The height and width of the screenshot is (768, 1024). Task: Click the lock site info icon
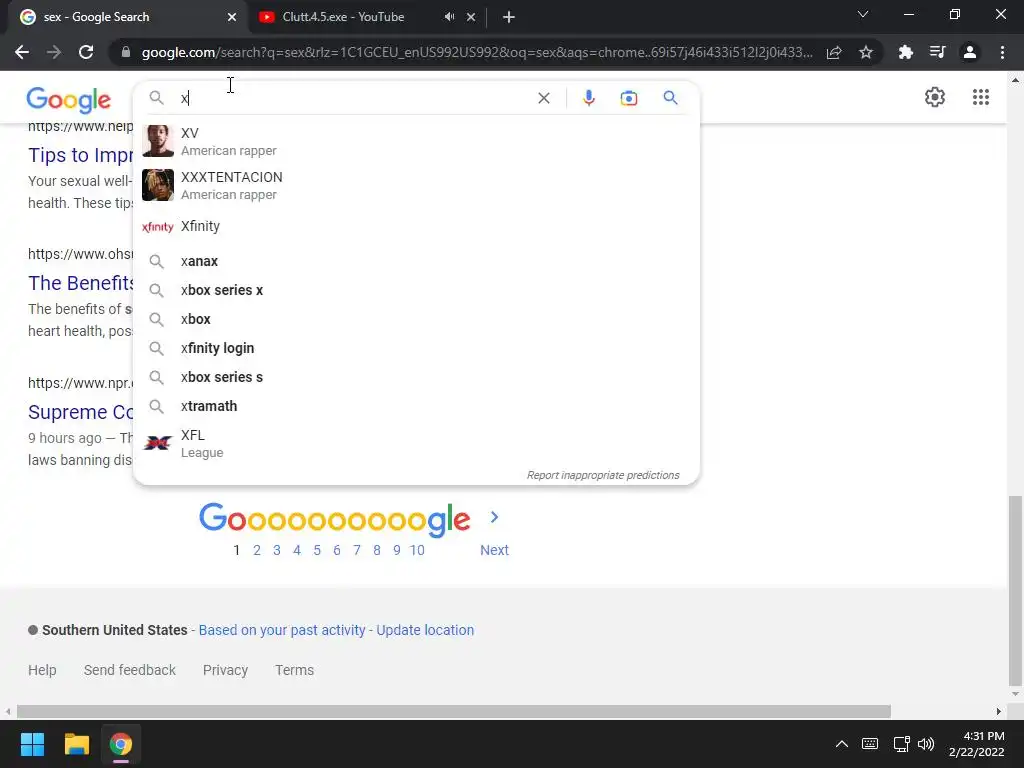[126, 52]
